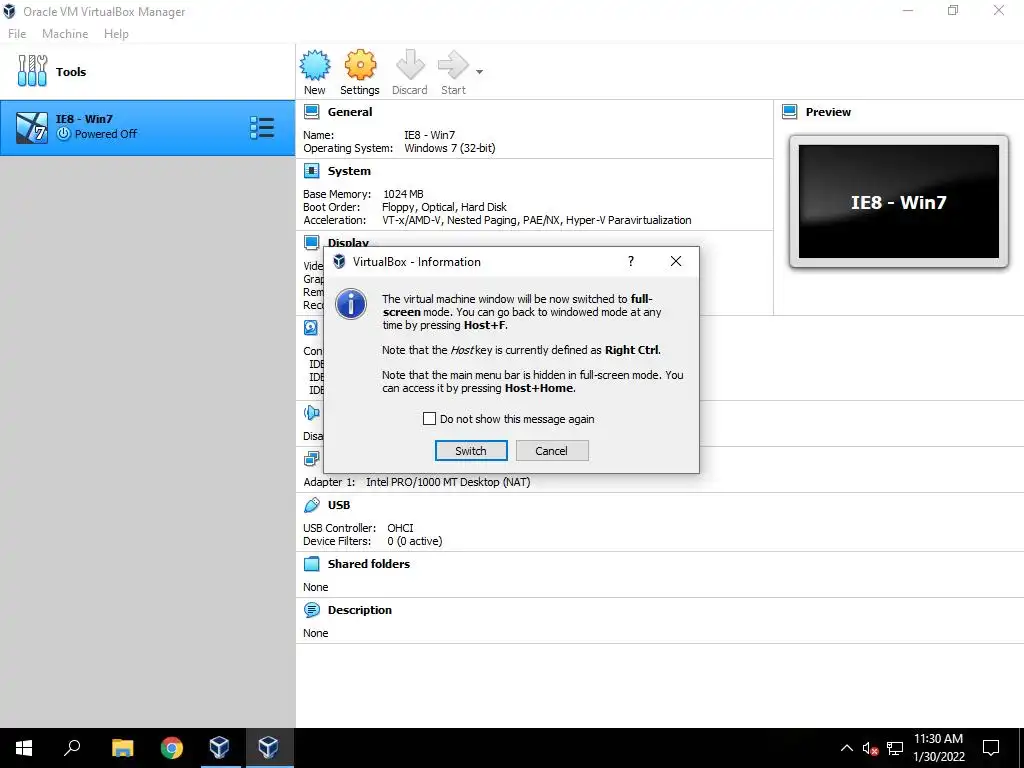1024x768 pixels.
Task: Select the IE8 - Win7 virtual machine
Action: coord(148,127)
